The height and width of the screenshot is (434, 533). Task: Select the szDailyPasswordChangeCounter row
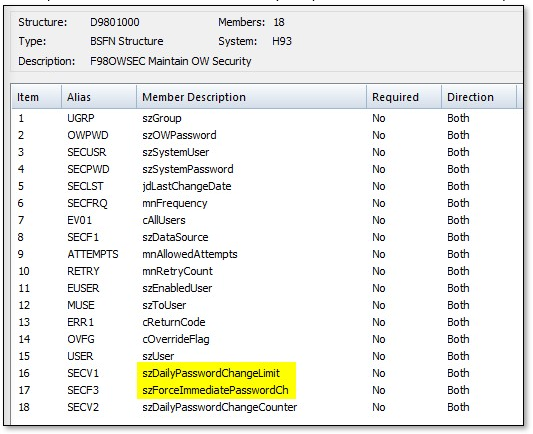pos(267,407)
